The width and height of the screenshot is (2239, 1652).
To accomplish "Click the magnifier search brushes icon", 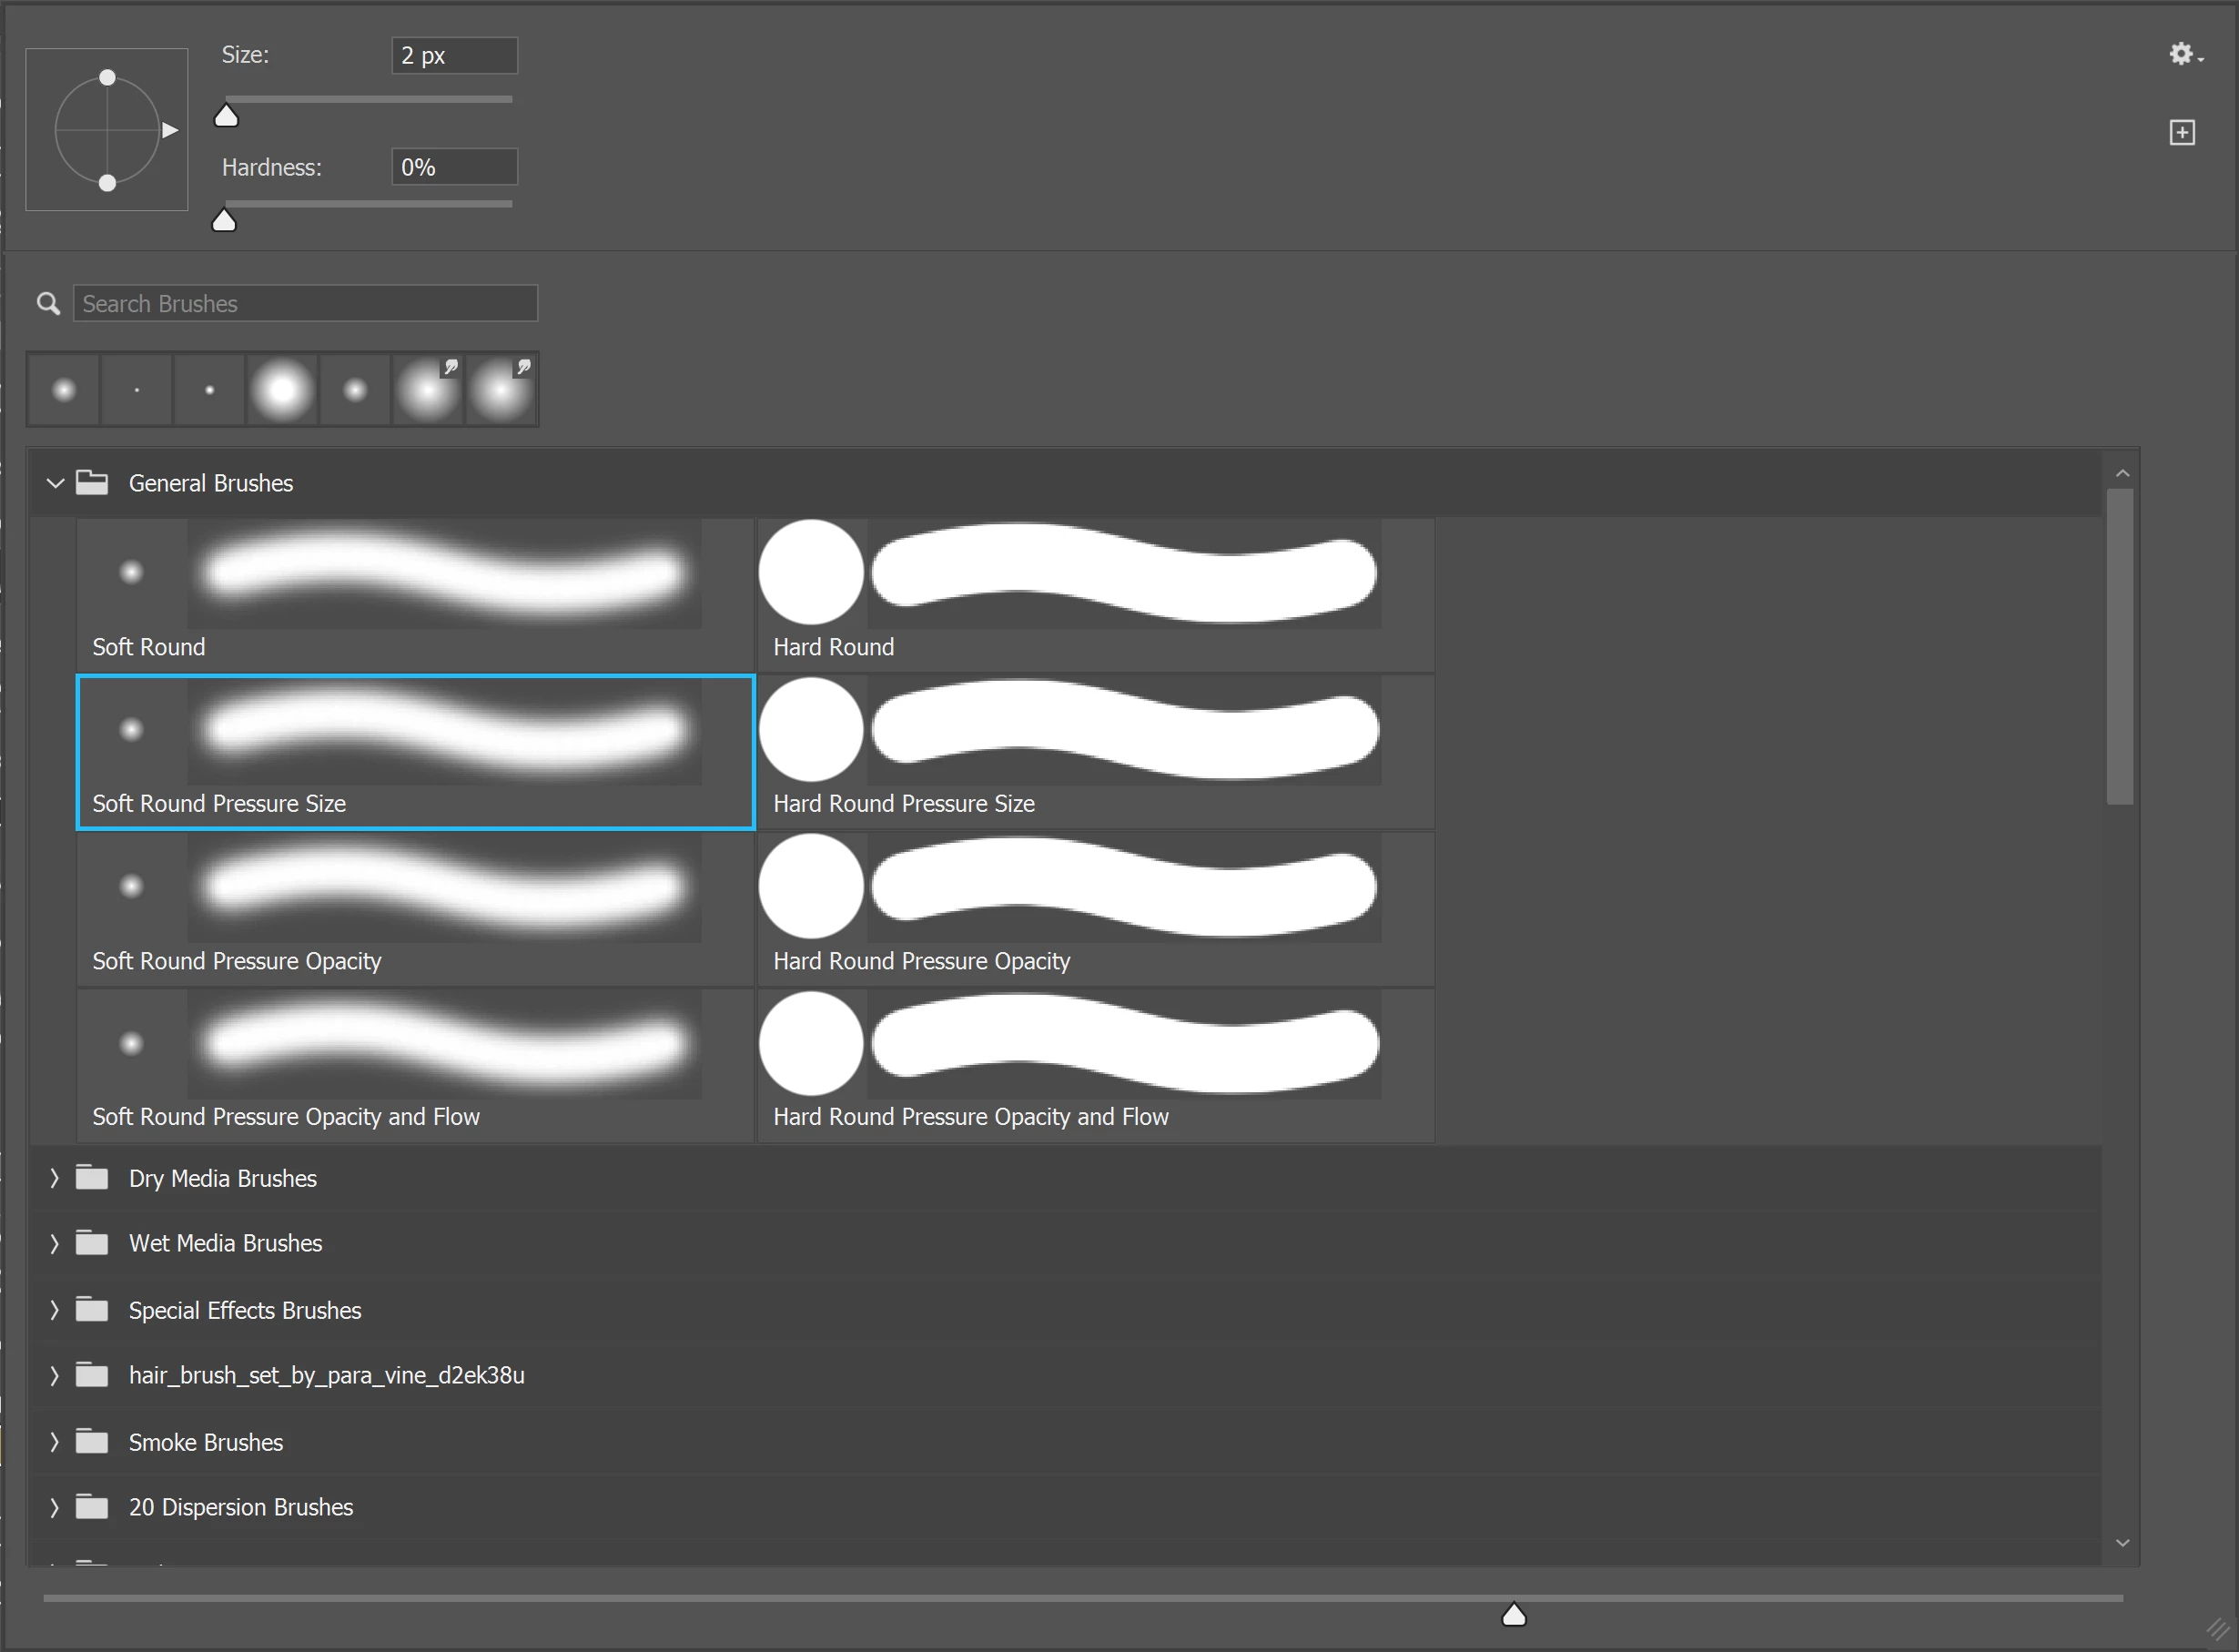I will click(48, 303).
